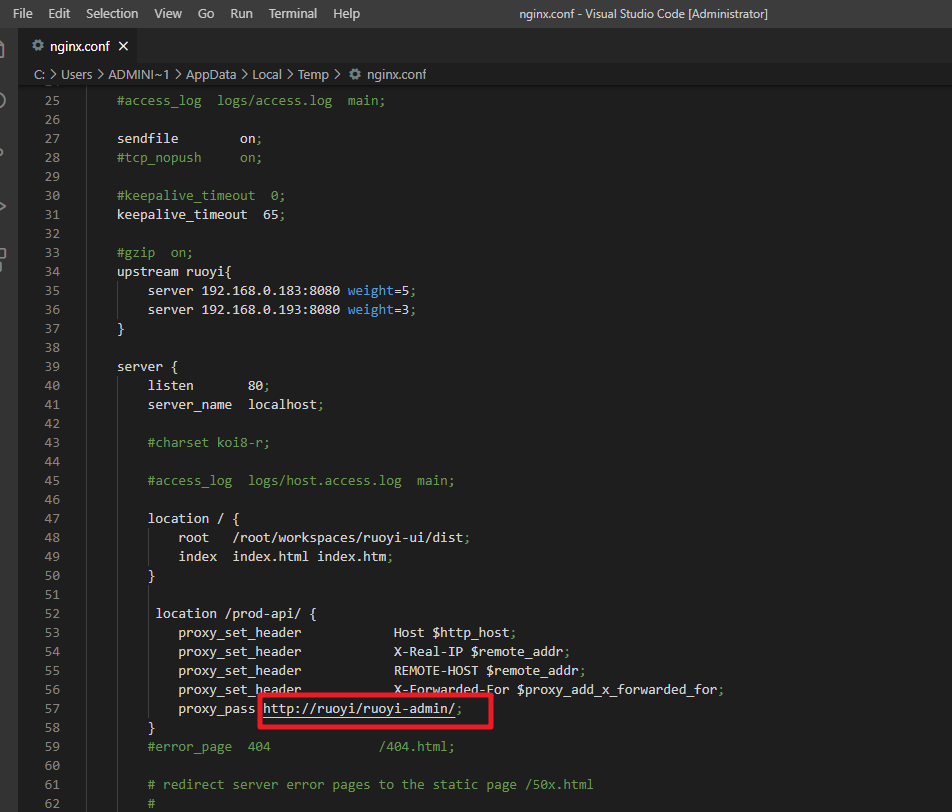Click the '#charset koi8-r;' comment
The width and height of the screenshot is (952, 812).
(209, 443)
